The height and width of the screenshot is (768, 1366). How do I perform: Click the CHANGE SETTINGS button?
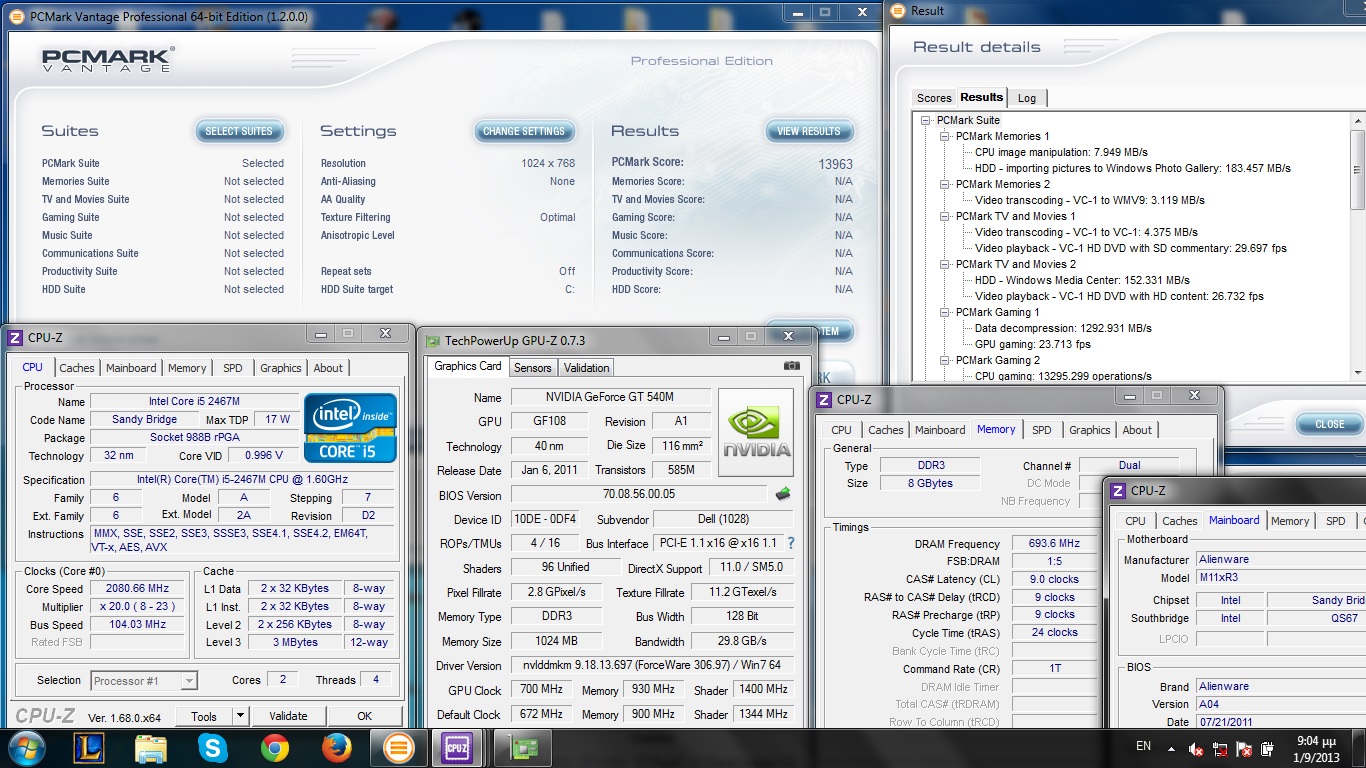click(x=524, y=131)
